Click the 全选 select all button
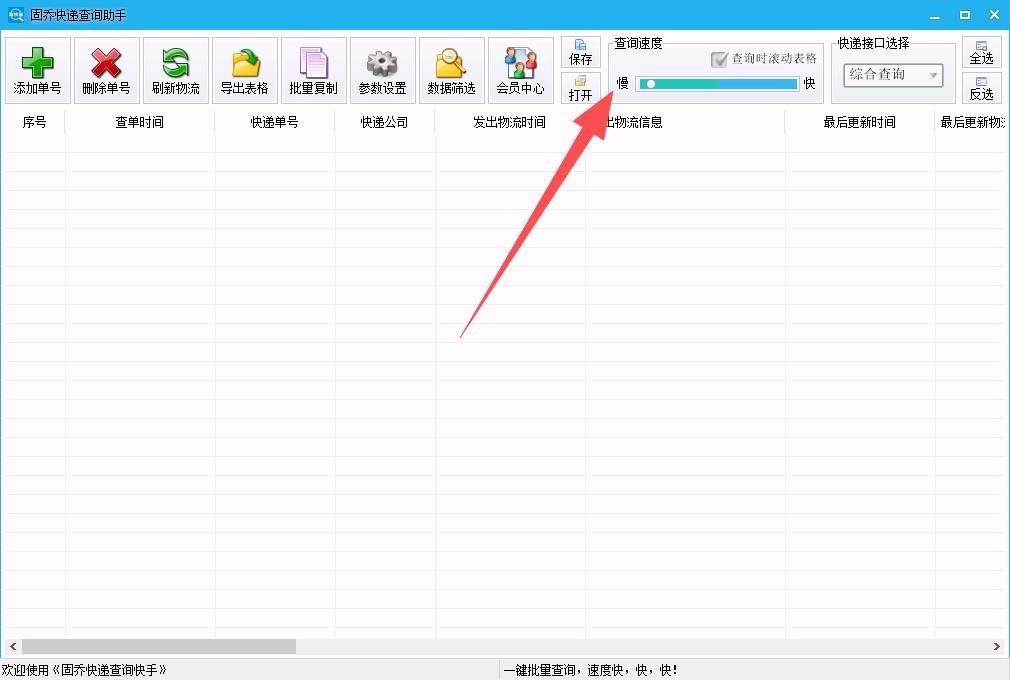The width and height of the screenshot is (1010, 680). 981,52
